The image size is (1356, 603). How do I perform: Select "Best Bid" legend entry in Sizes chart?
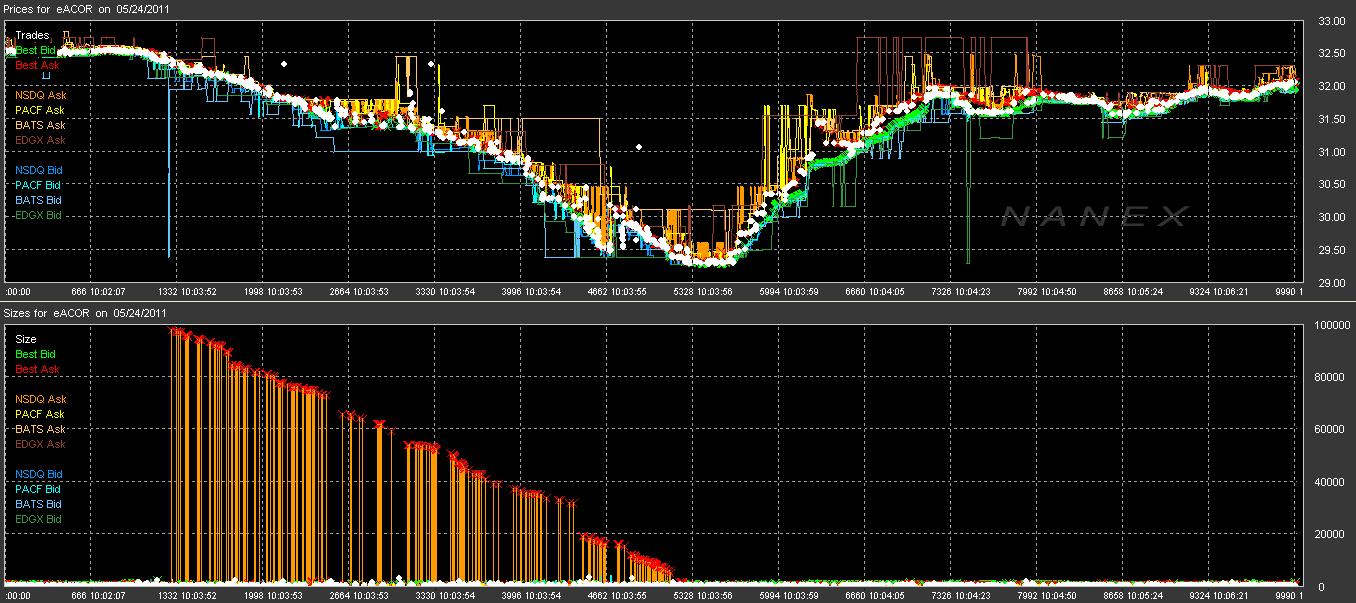click(36, 354)
